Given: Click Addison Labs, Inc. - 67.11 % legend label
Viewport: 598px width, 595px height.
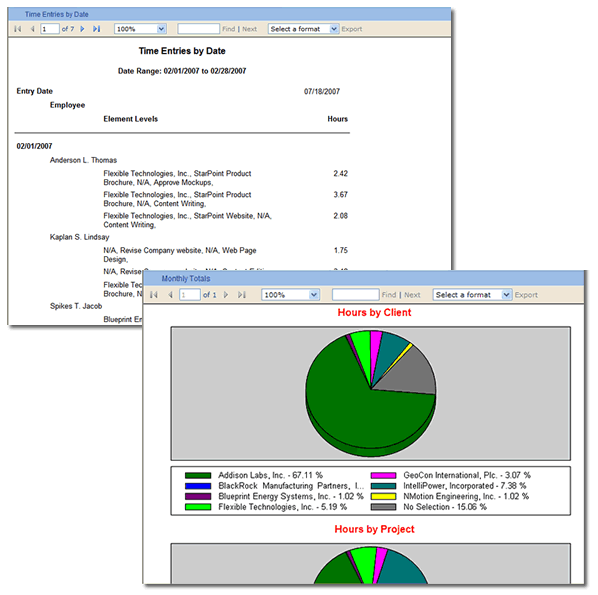Looking at the screenshot, I should tap(270, 476).
